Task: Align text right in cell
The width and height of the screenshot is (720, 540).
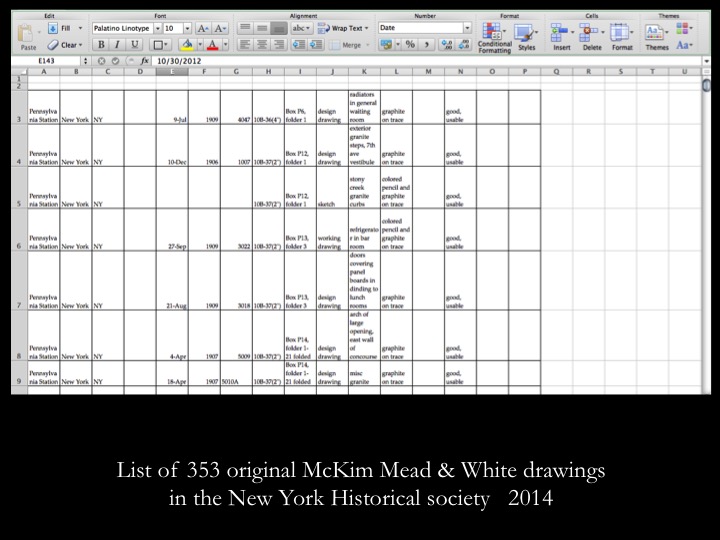Action: [278, 45]
